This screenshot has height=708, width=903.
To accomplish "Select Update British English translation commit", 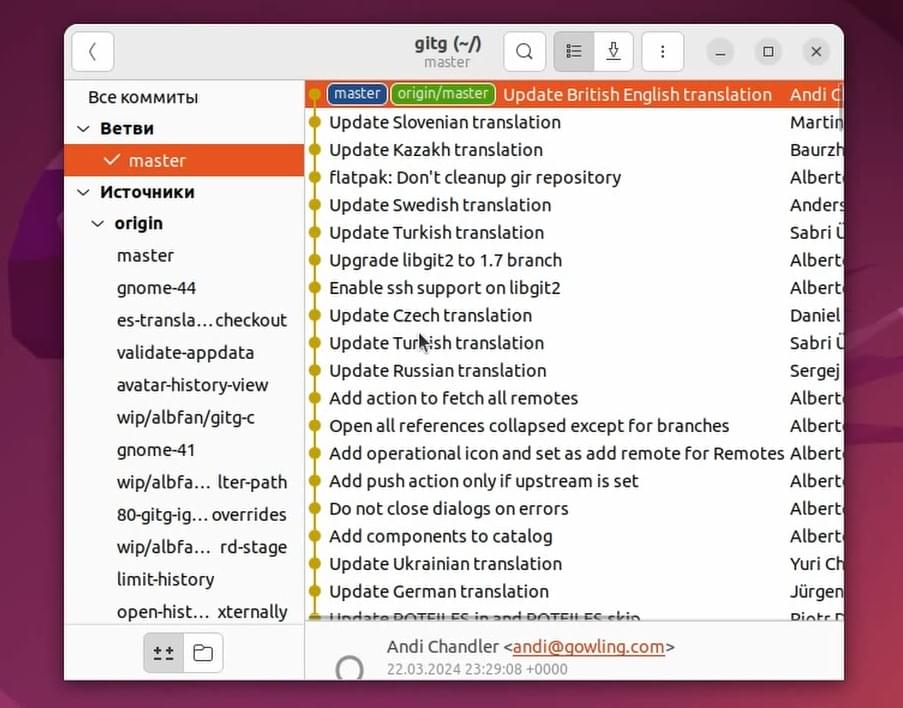I will pos(574,94).
